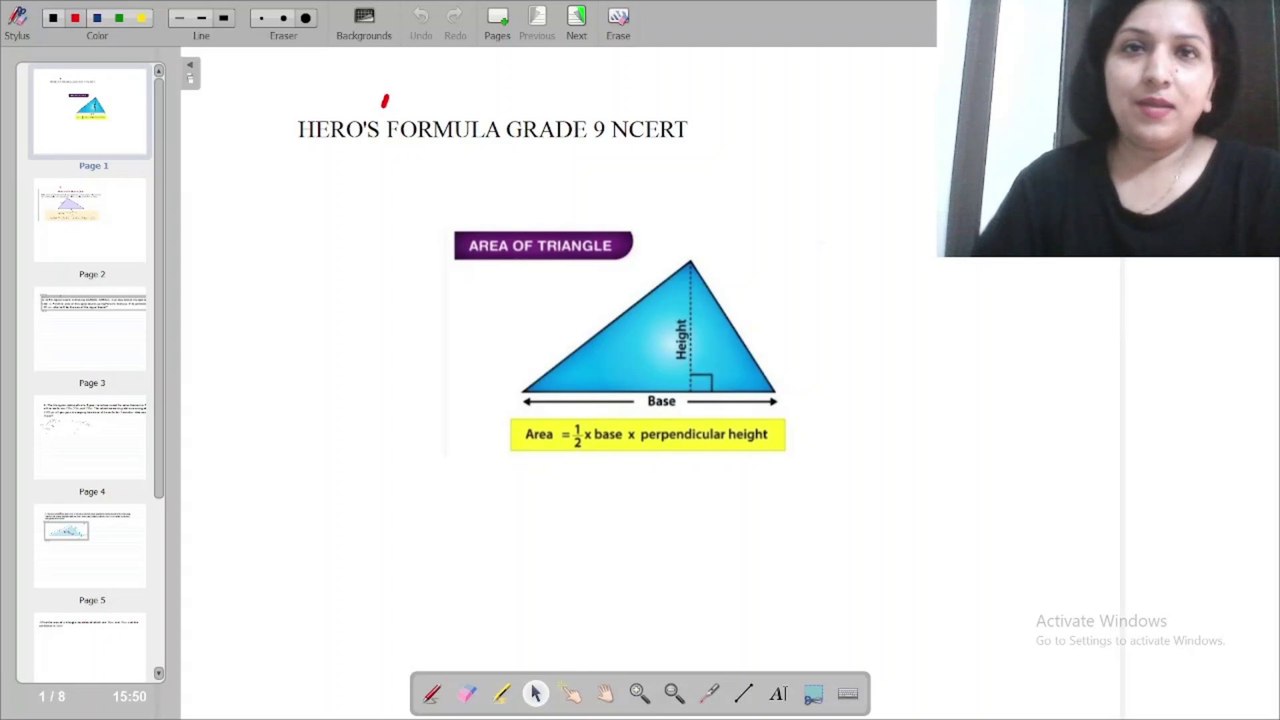Choose the black color swatch
The width and height of the screenshot is (1280, 720).
[53, 18]
